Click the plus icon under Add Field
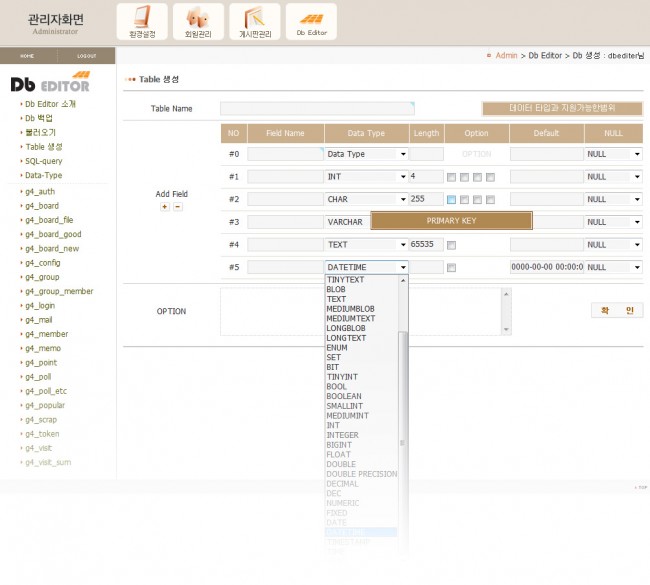The image size is (650, 585). (164, 207)
